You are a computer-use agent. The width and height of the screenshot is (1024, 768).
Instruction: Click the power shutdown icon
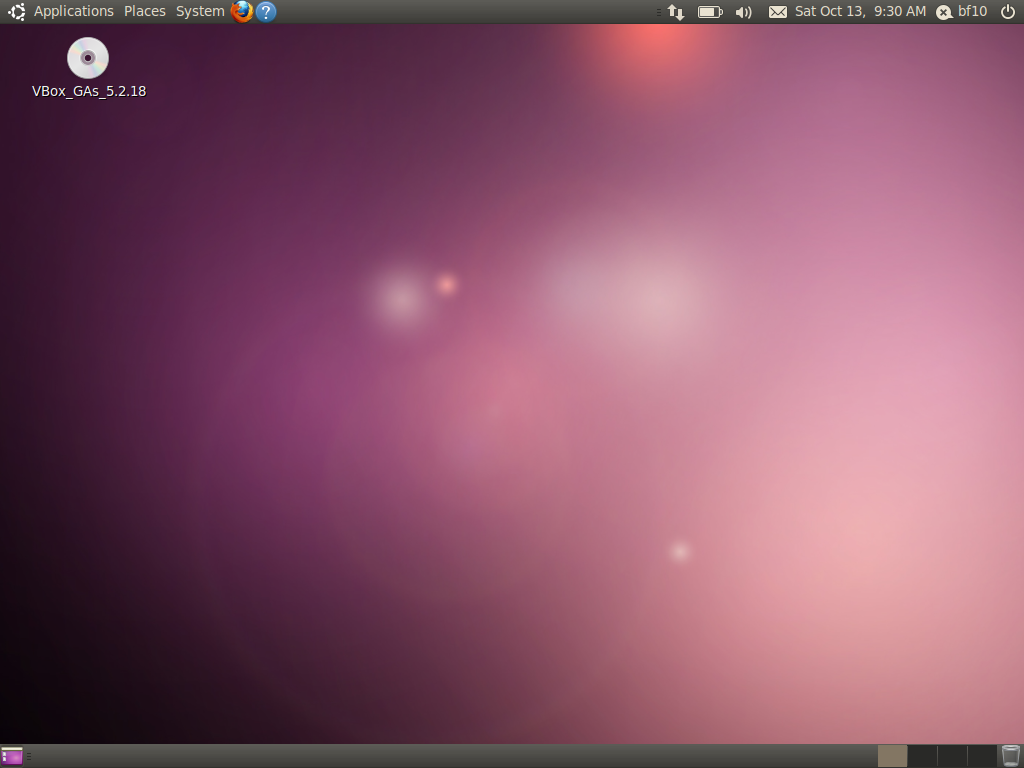click(1007, 12)
